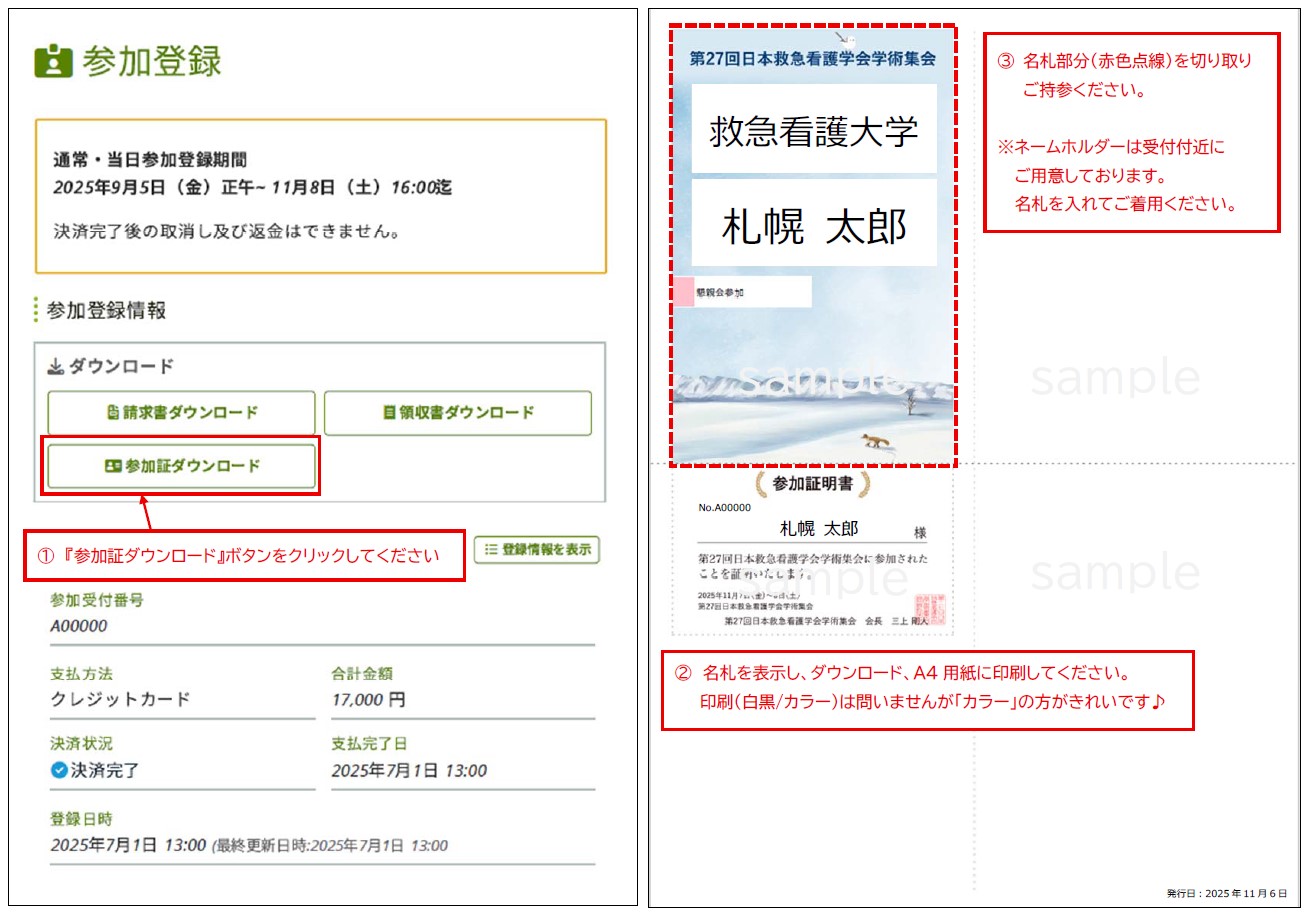Click the laurel-framed 参加証明書 title

(812, 485)
